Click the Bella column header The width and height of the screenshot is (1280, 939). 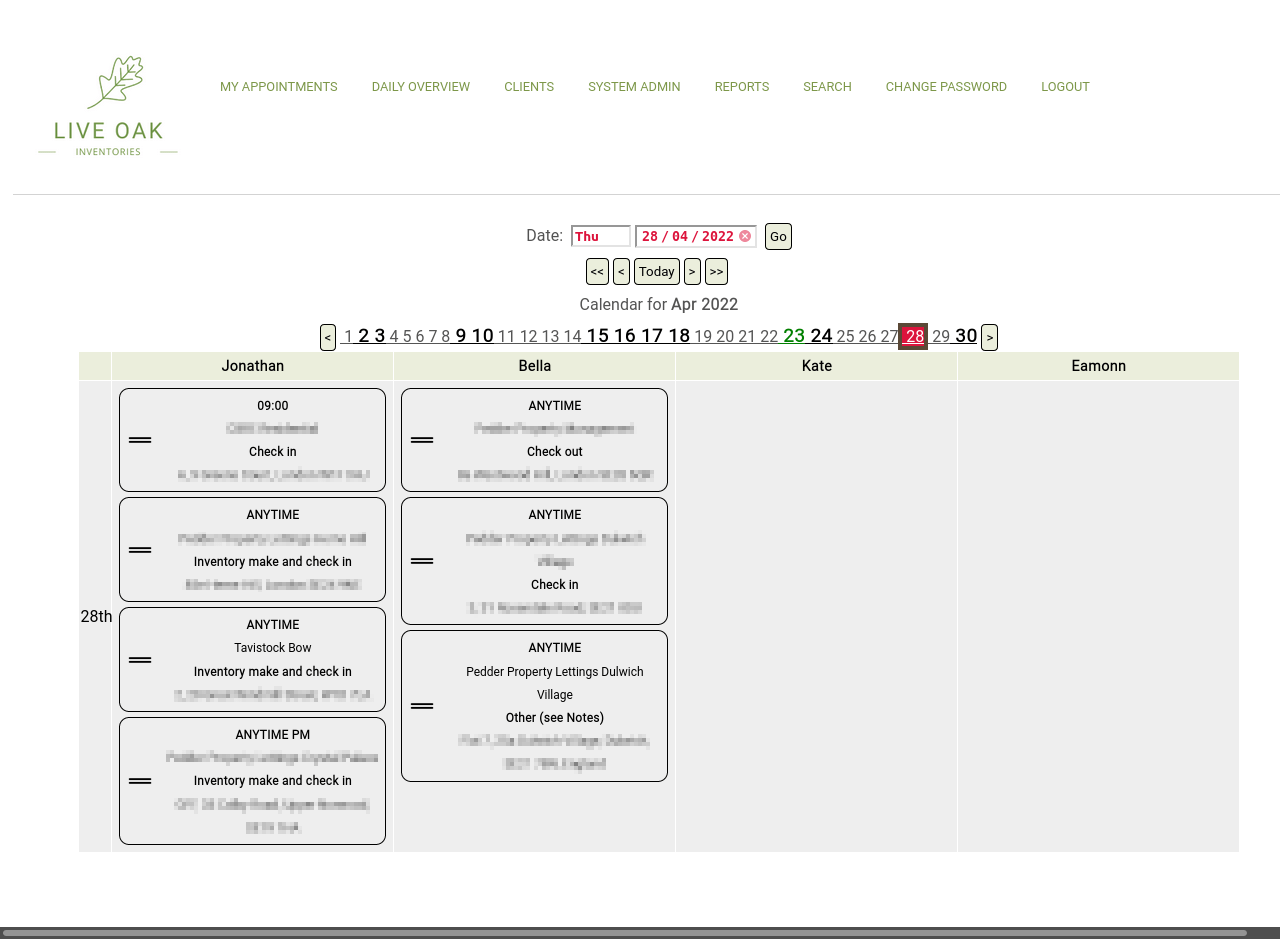pos(535,366)
